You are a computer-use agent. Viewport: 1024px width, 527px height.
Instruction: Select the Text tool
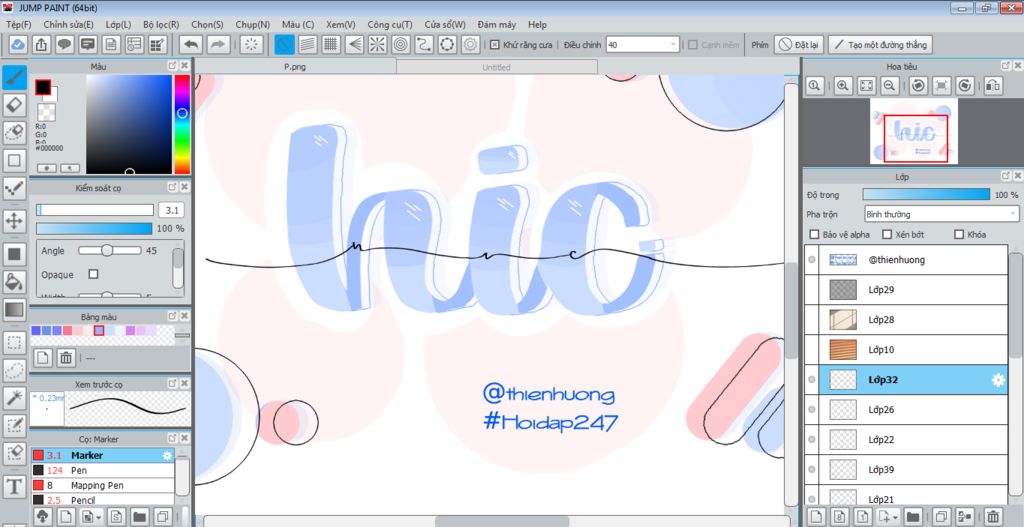click(x=14, y=486)
